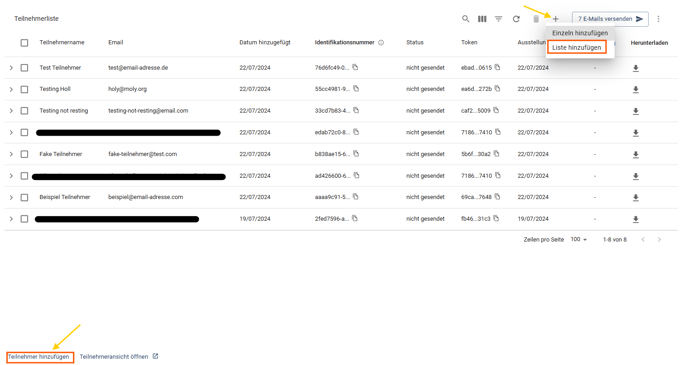Image resolution: width=688 pixels, height=365 pixels.
Task: Go to the previous page arrow
Action: [x=643, y=240]
